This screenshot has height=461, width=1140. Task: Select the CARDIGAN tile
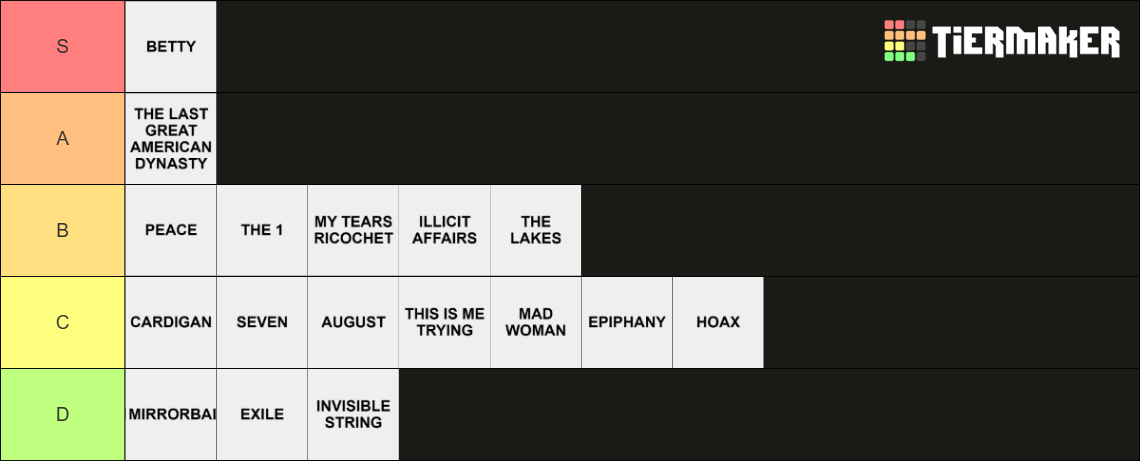(171, 322)
